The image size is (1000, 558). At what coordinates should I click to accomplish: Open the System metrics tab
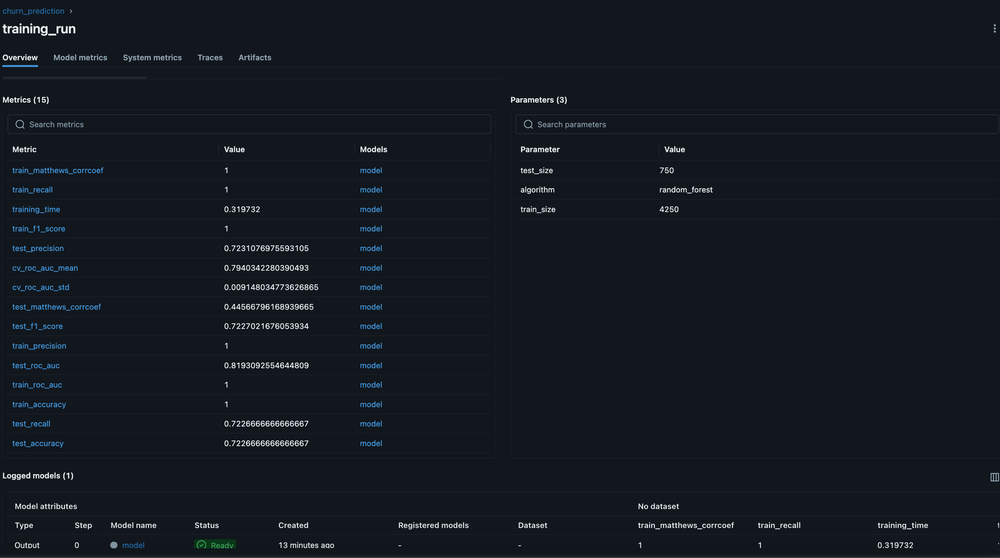tap(152, 58)
